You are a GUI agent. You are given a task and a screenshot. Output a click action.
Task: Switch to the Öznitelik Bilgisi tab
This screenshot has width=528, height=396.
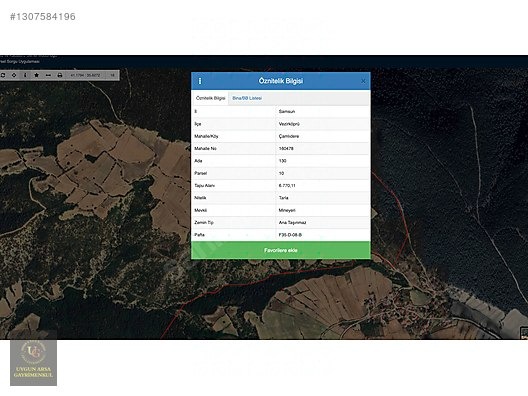pos(210,98)
